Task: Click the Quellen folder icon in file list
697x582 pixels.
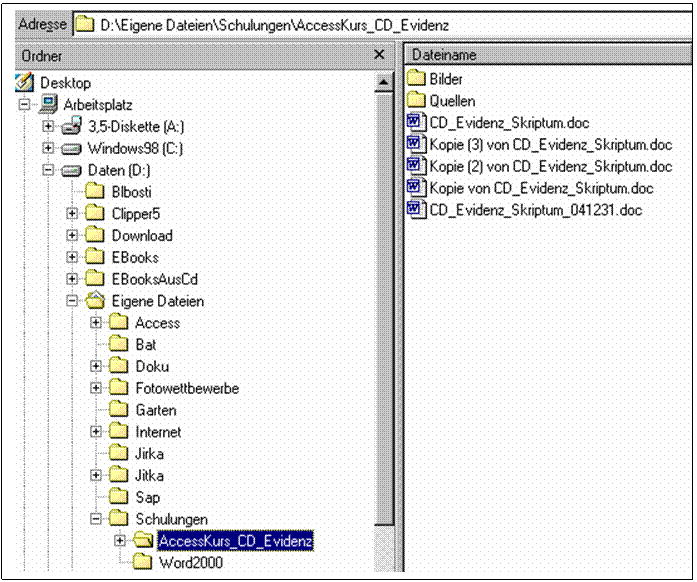Action: (x=416, y=100)
